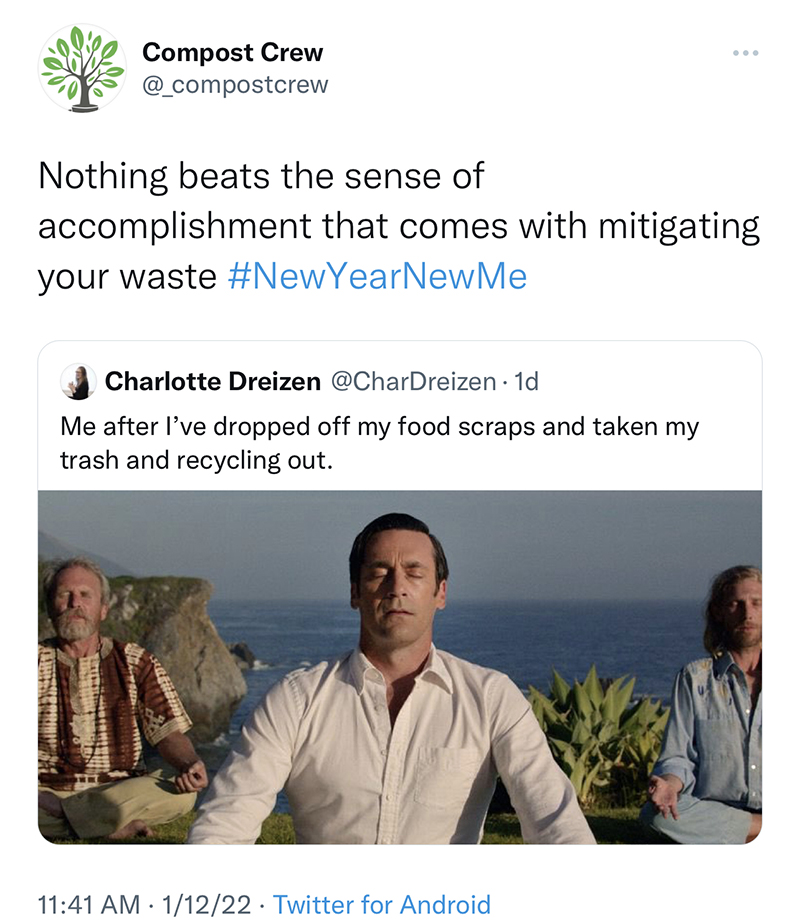The width and height of the screenshot is (800, 923).
Task: Click the Charlotte Dreizen name in quote
Action: point(213,381)
